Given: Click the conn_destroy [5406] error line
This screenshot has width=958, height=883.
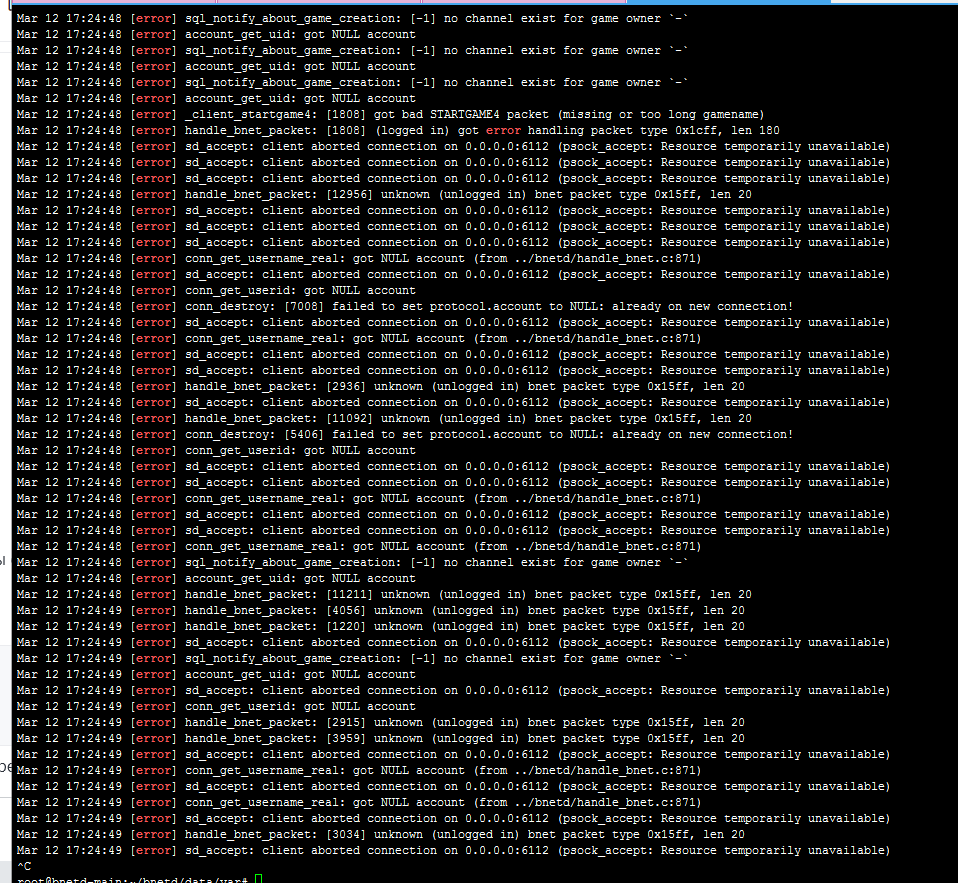Looking at the screenshot, I should tap(404, 434).
